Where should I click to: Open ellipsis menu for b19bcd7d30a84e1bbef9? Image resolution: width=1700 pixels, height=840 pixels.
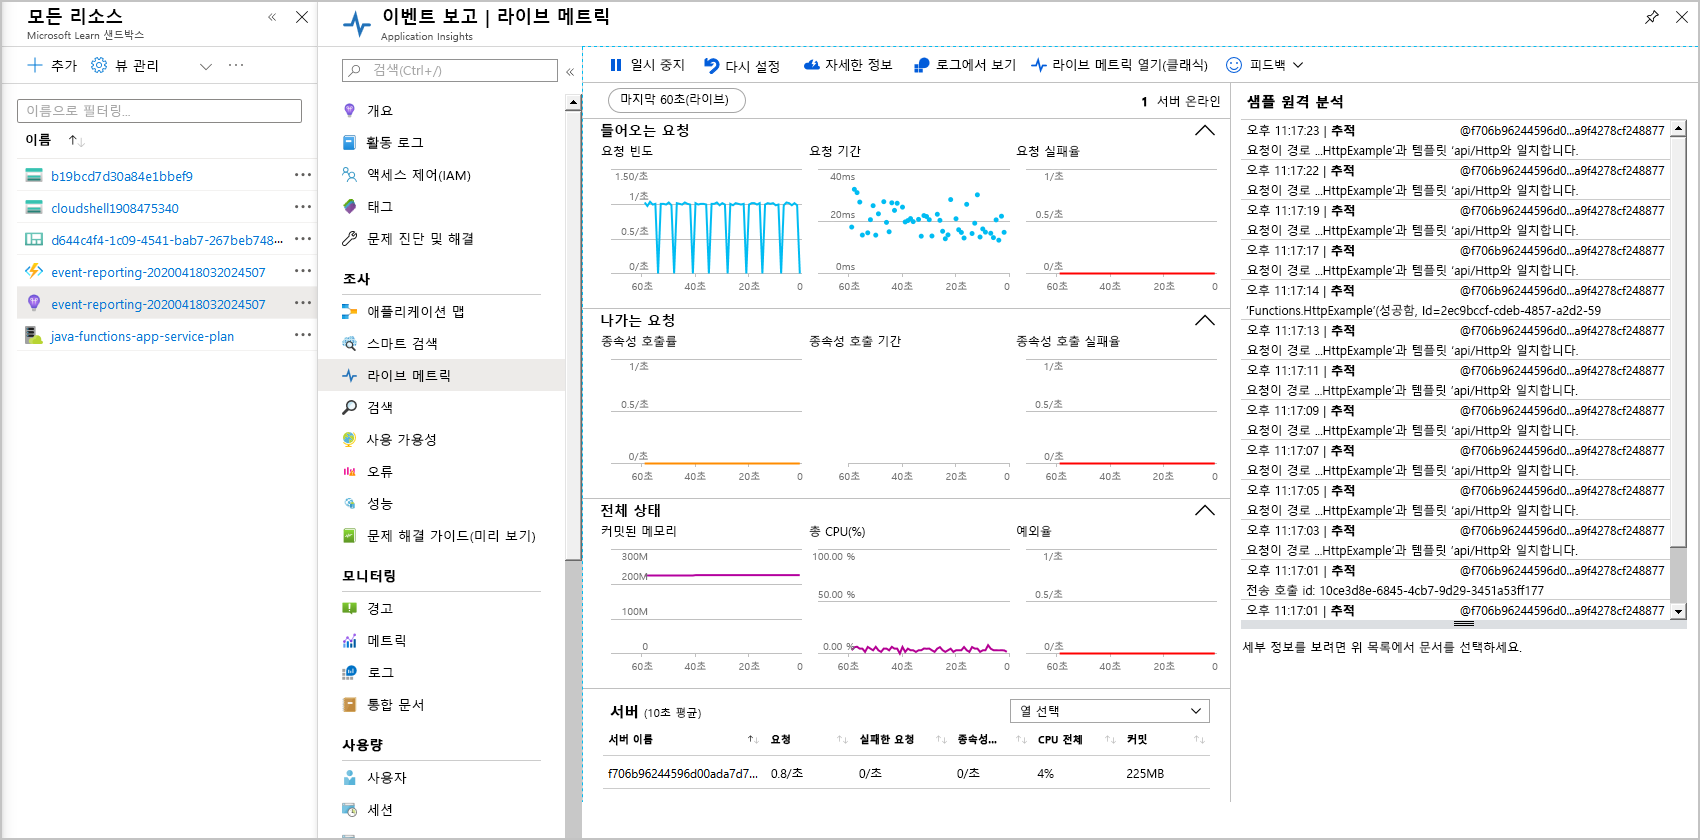303,175
